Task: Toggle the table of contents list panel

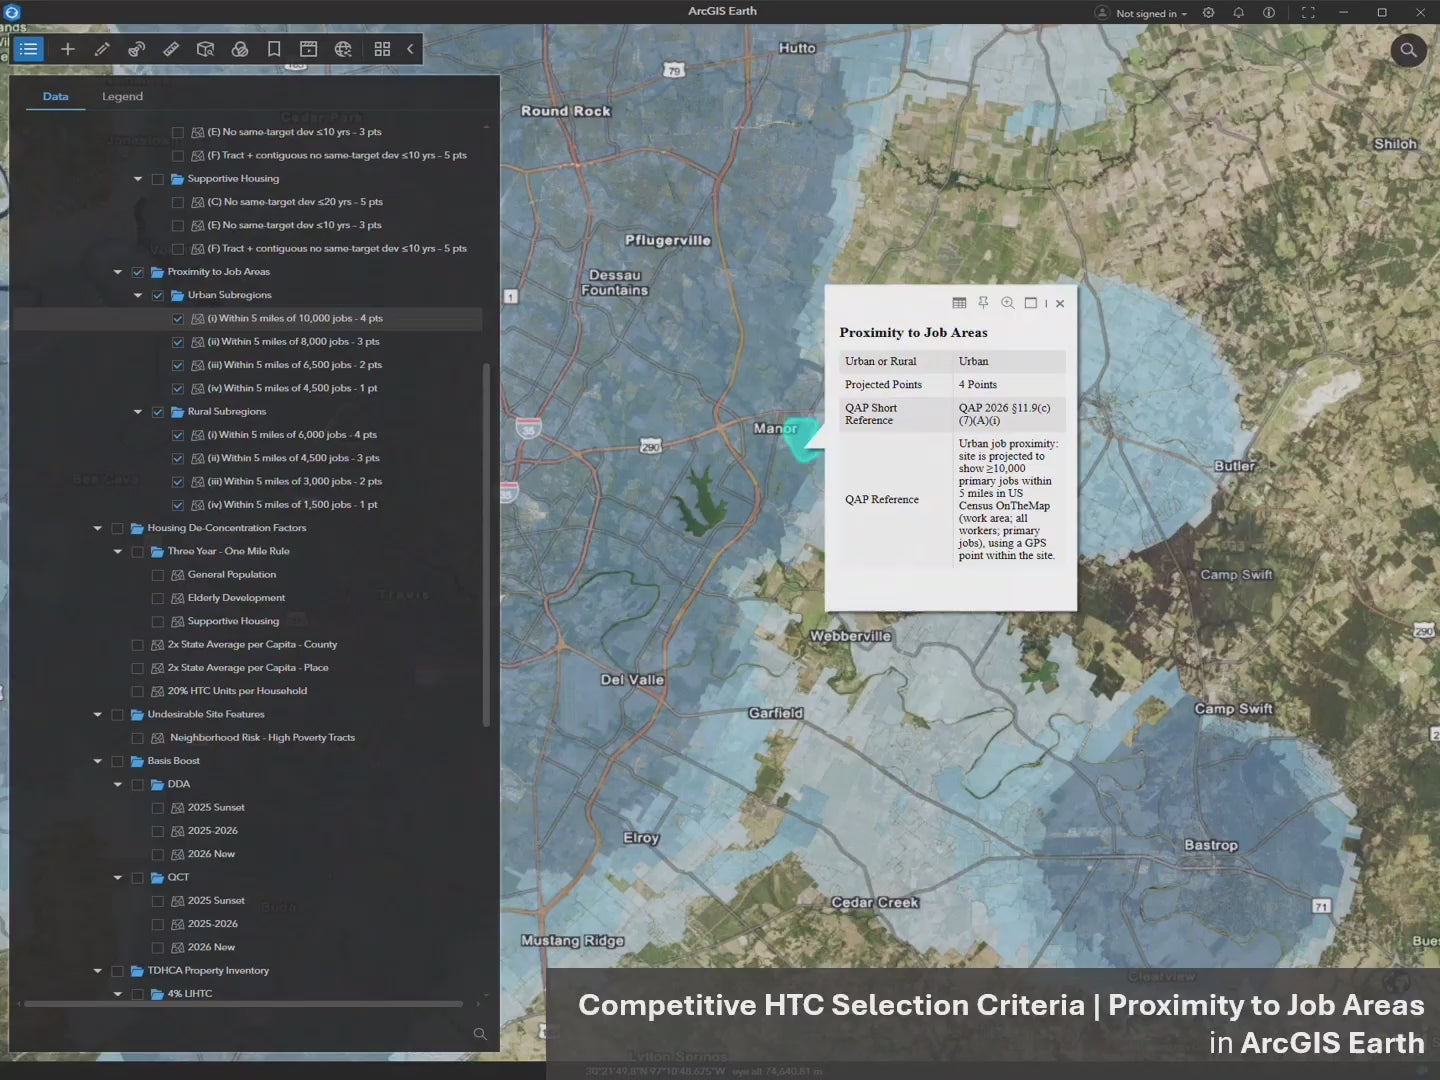Action: 28,49
